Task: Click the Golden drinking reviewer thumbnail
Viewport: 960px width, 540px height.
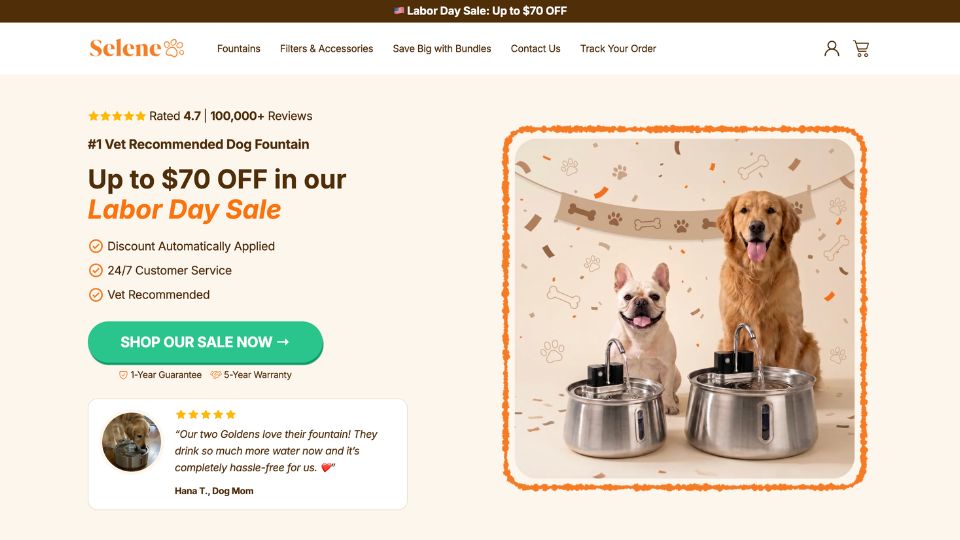Action: [131, 441]
